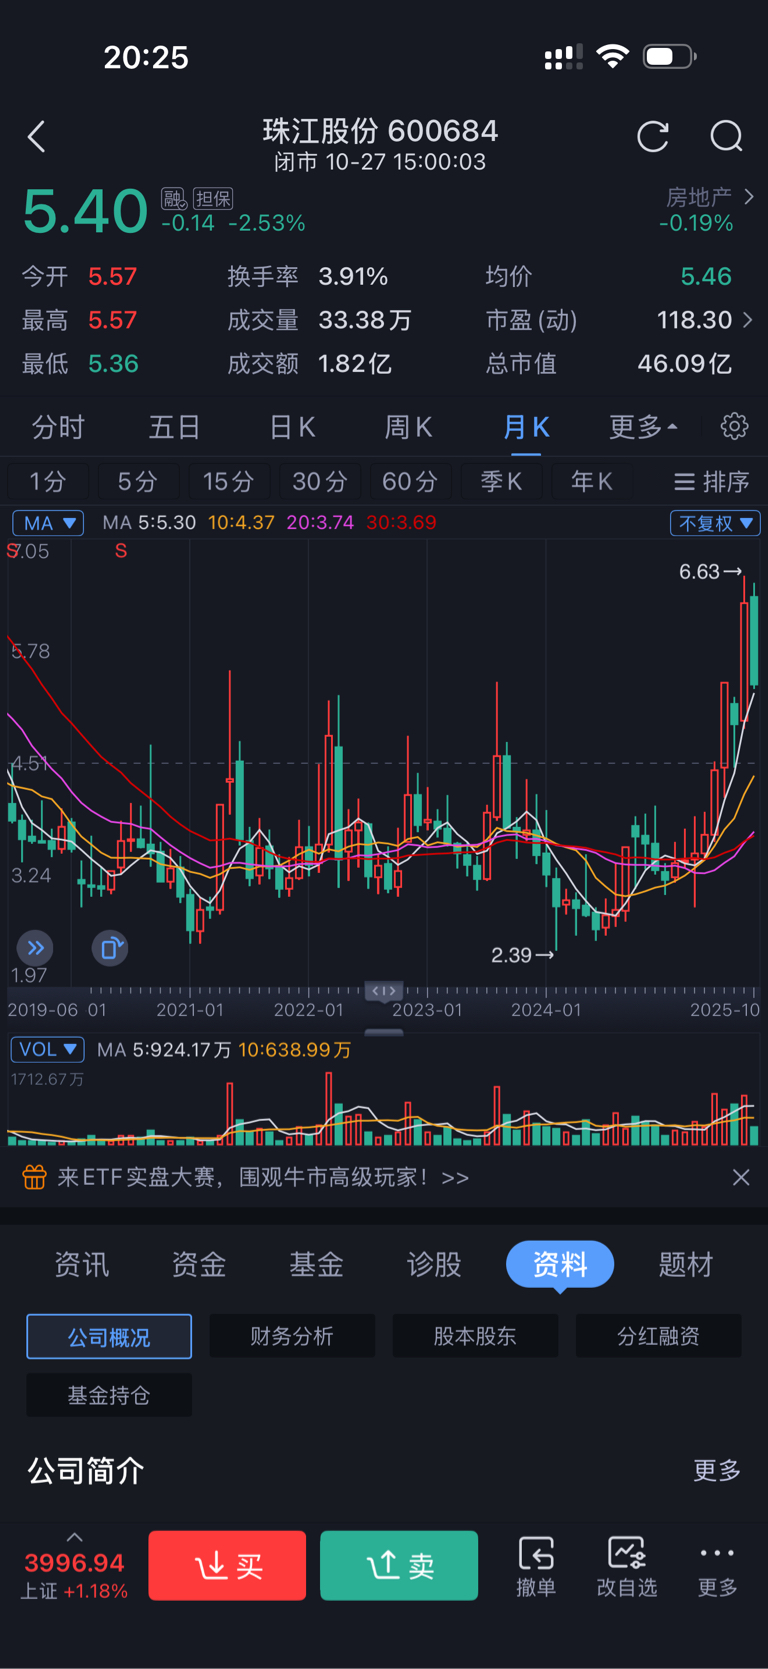Tap 改自选 edit watchlist icon

point(627,1567)
